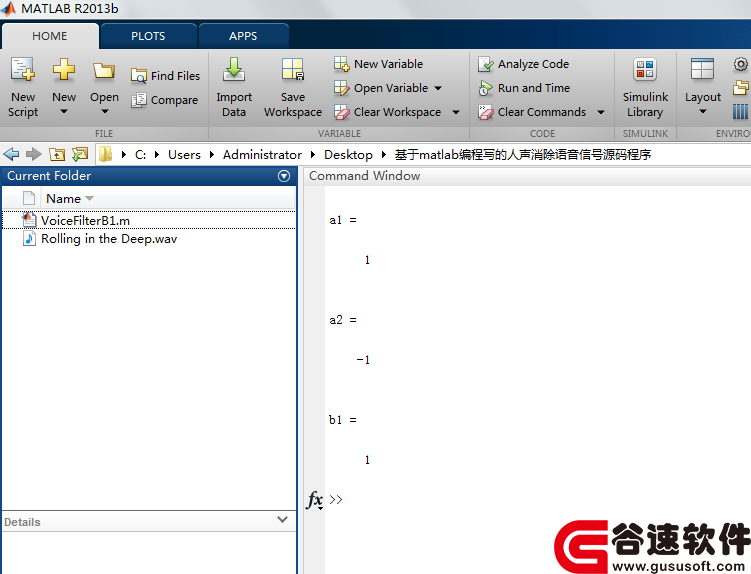751x574 pixels.
Task: Click the Clear Workspace eraser icon
Action: pos(342,112)
